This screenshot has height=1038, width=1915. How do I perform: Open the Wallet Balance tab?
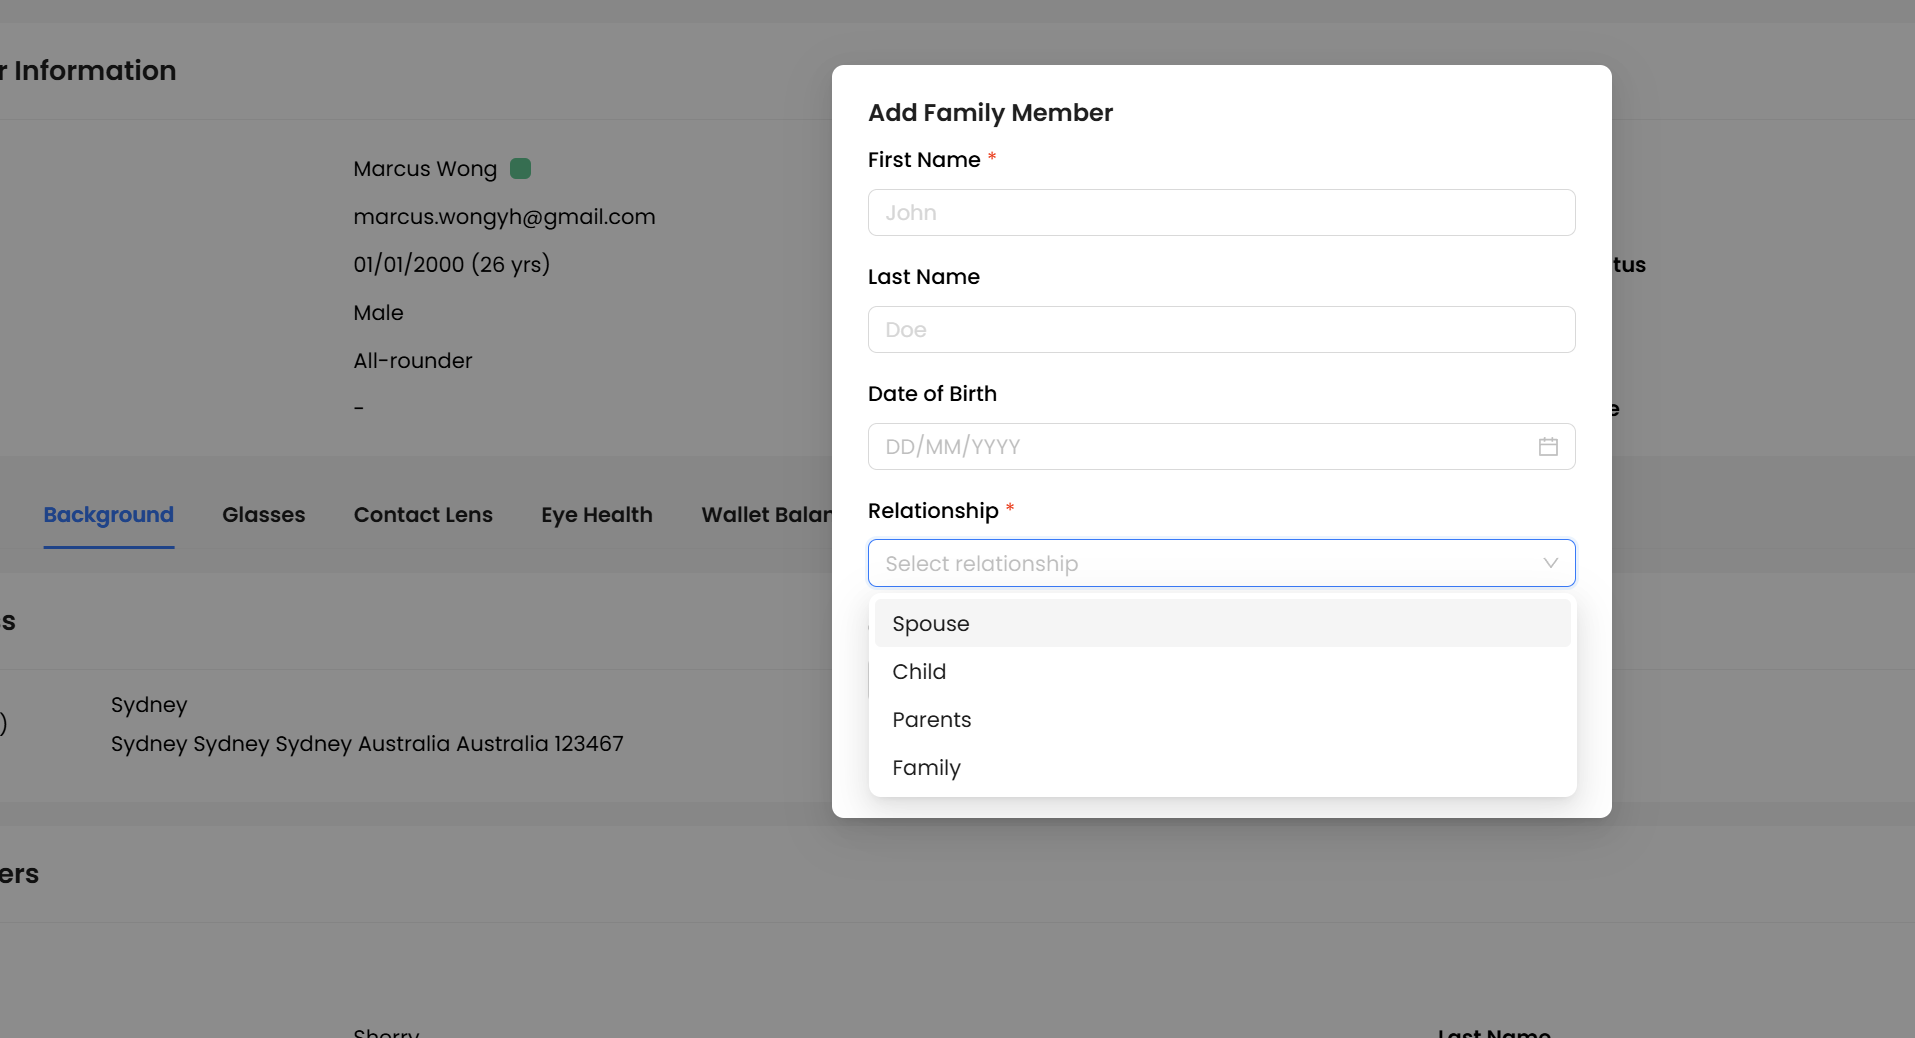tap(766, 514)
